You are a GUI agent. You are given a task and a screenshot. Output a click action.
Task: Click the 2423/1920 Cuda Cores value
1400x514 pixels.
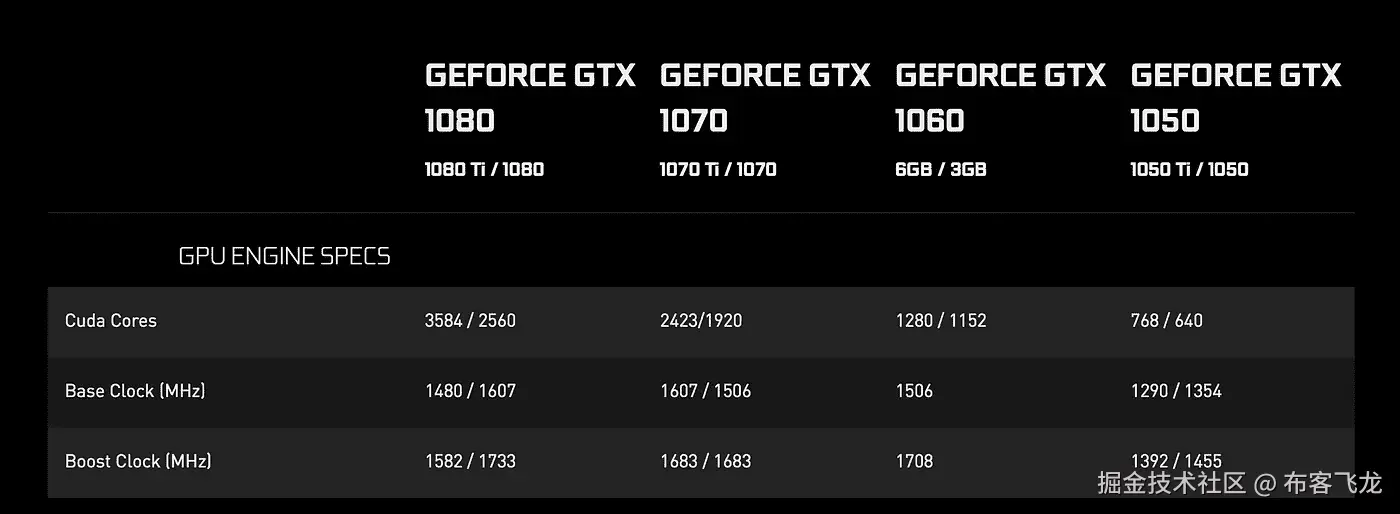pyautogui.click(x=701, y=320)
